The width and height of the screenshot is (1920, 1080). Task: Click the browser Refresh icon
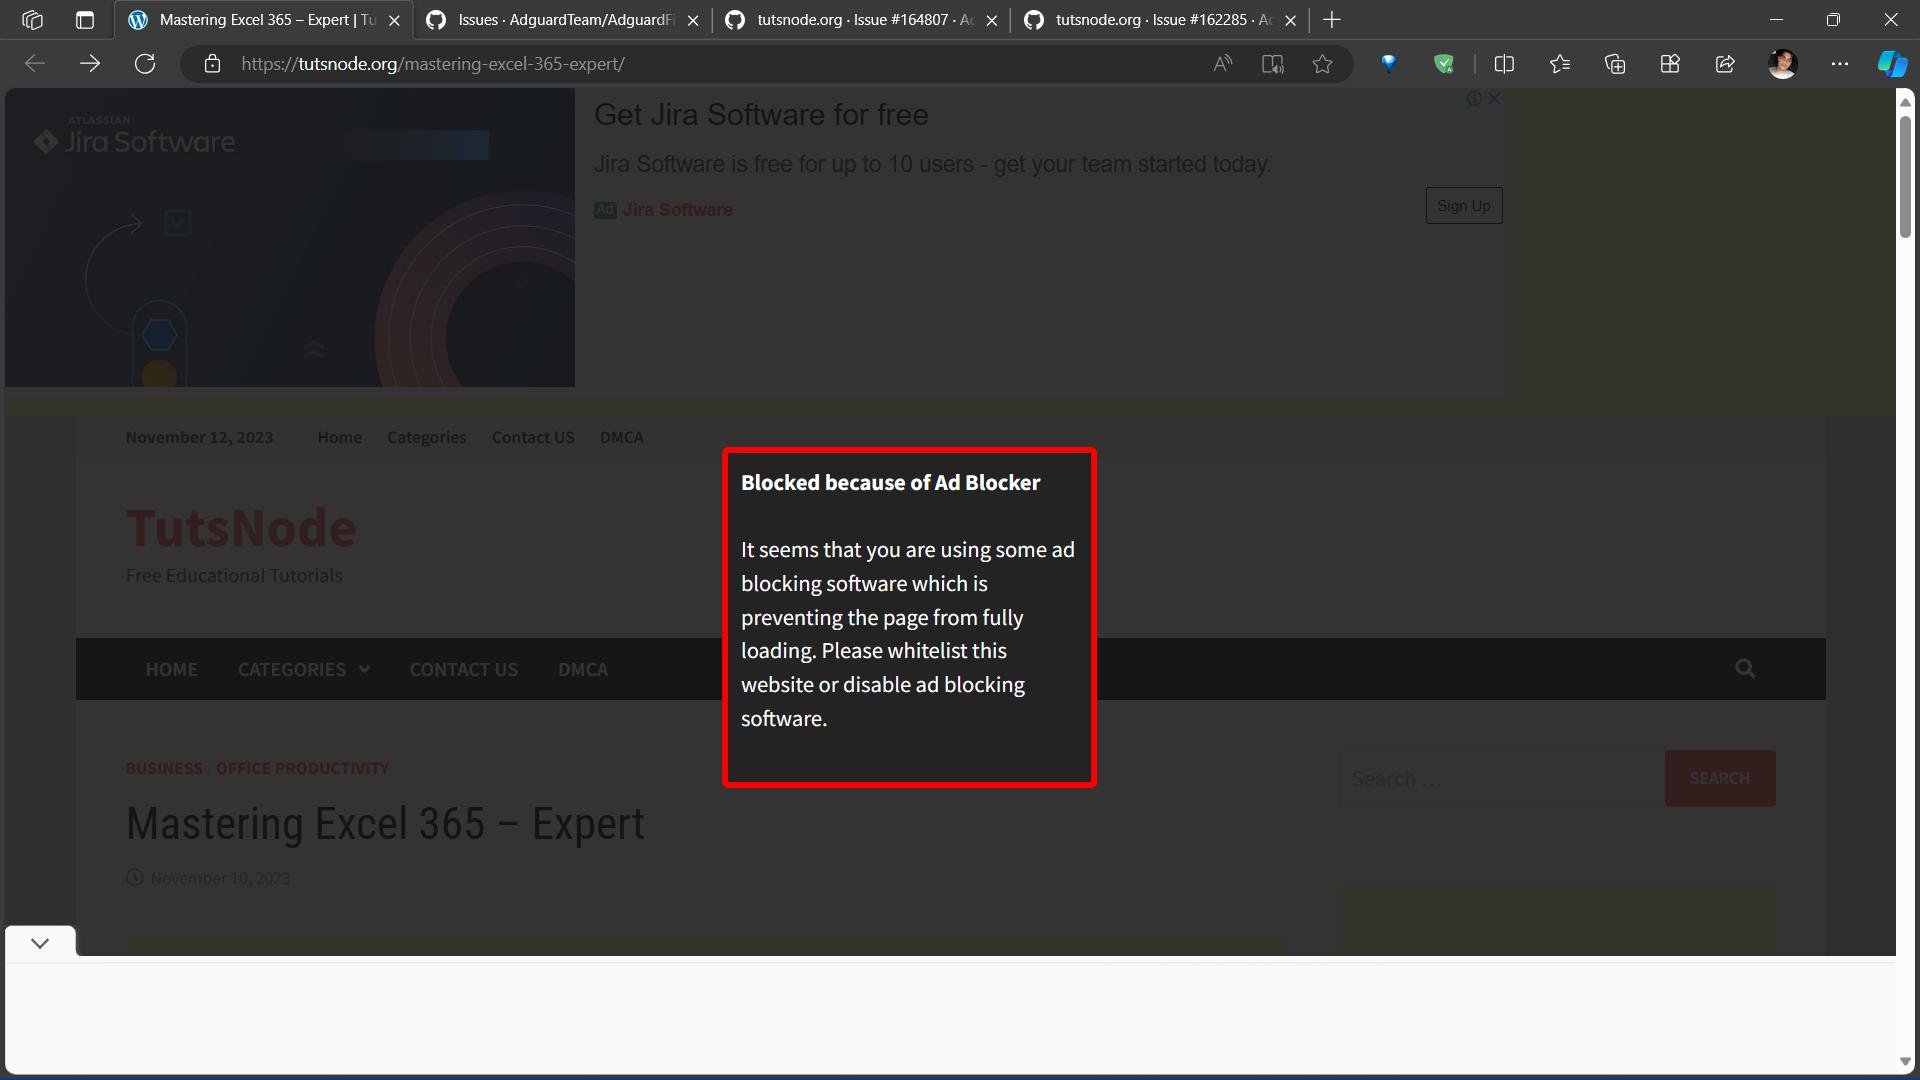click(x=145, y=64)
